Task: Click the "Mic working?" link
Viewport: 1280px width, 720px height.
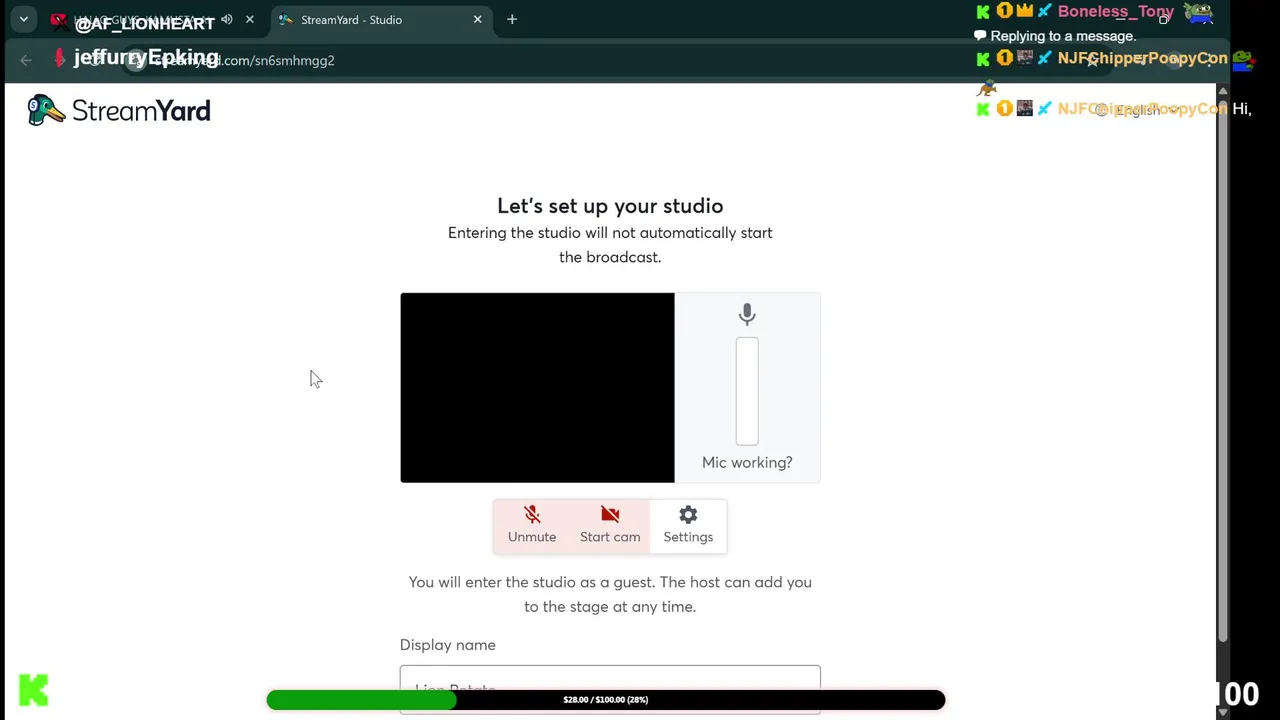Action: [x=747, y=462]
